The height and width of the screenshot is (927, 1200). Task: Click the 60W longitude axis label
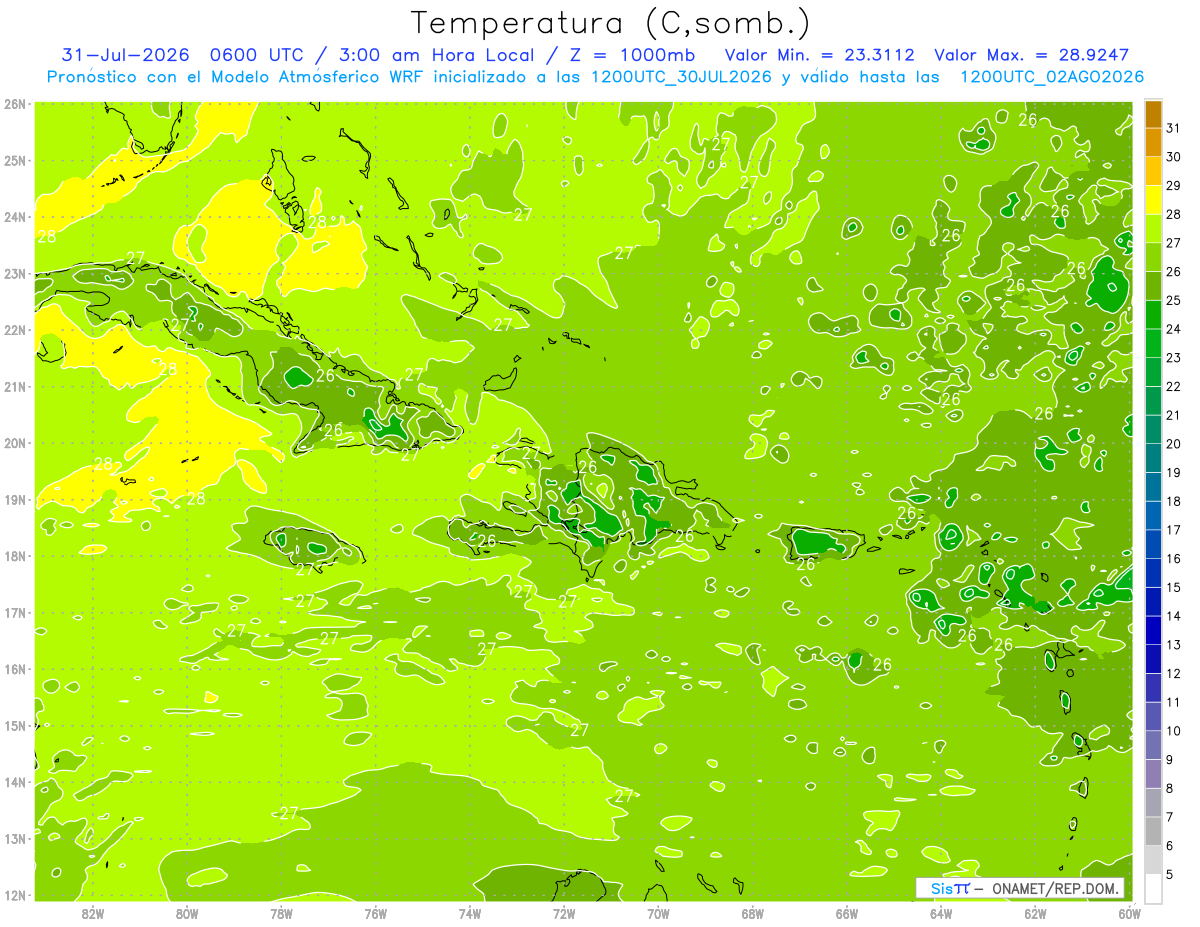[1130, 913]
